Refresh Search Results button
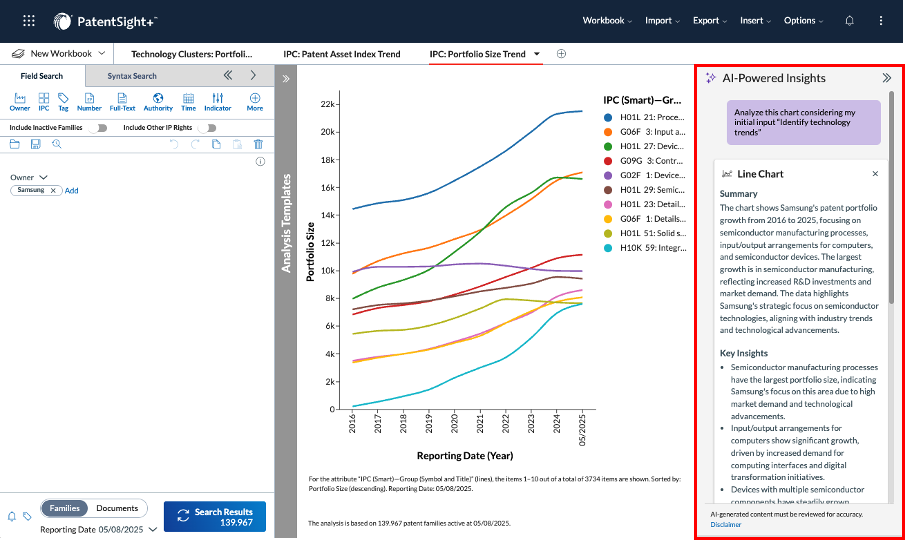This screenshot has height=546, width=910. (x=215, y=516)
